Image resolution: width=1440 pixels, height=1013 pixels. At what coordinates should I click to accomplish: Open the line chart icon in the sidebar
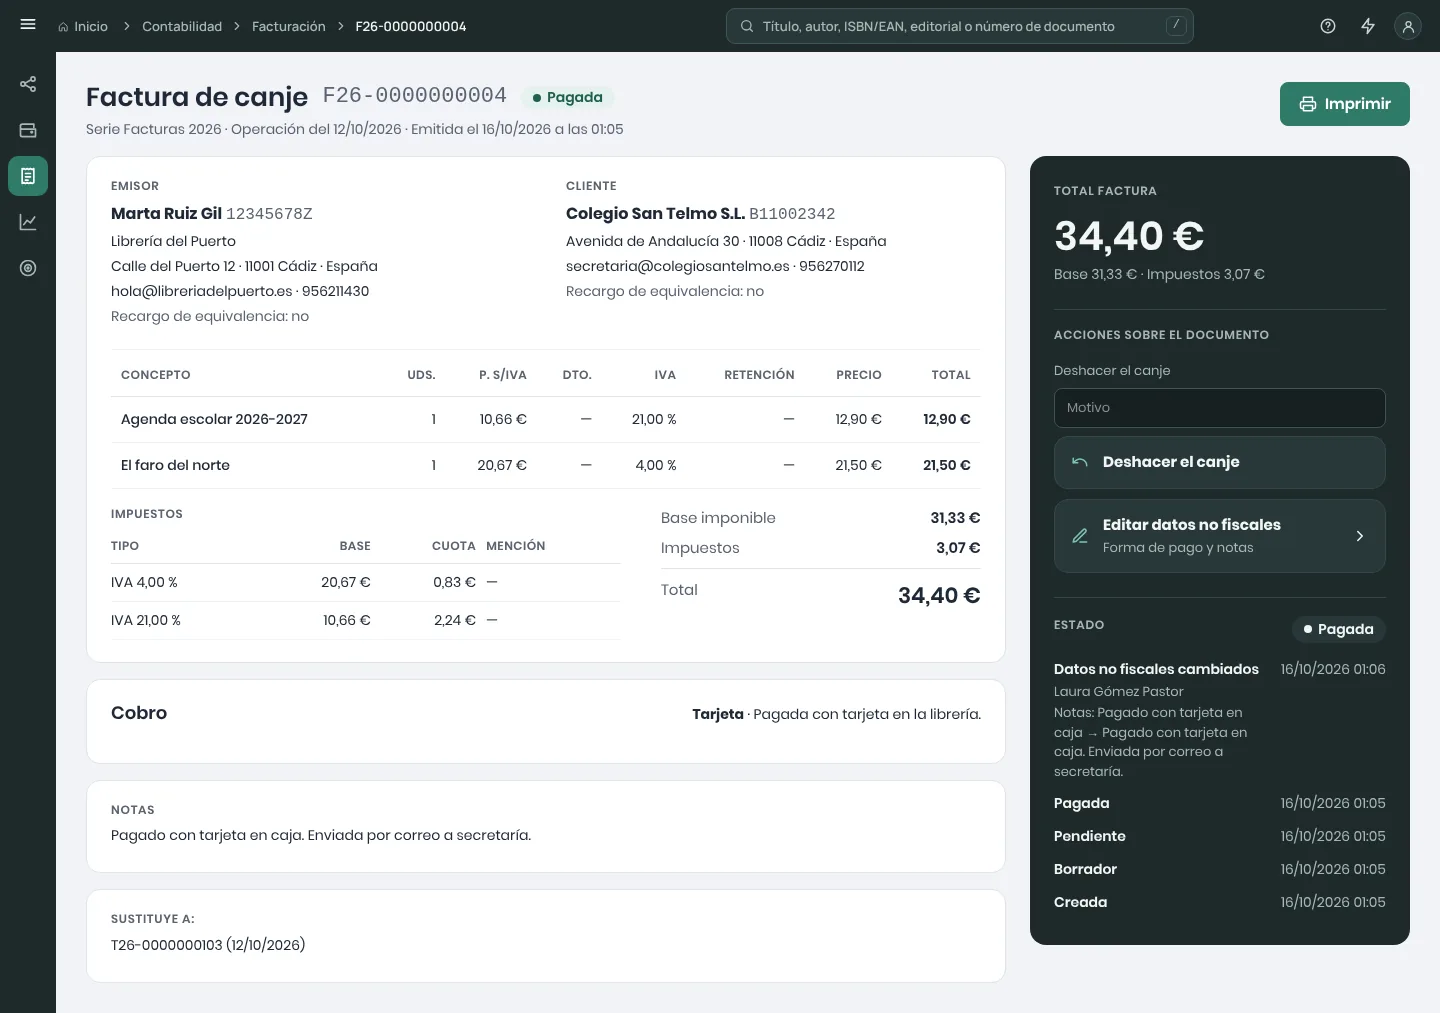(28, 222)
